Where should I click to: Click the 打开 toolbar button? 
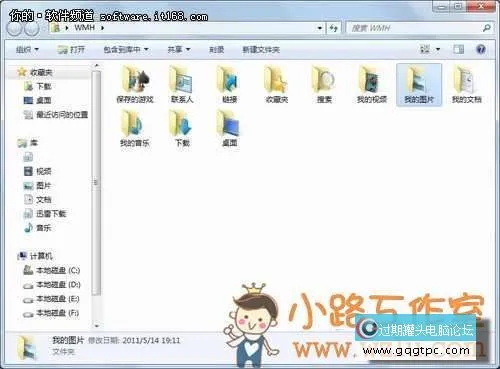point(71,50)
